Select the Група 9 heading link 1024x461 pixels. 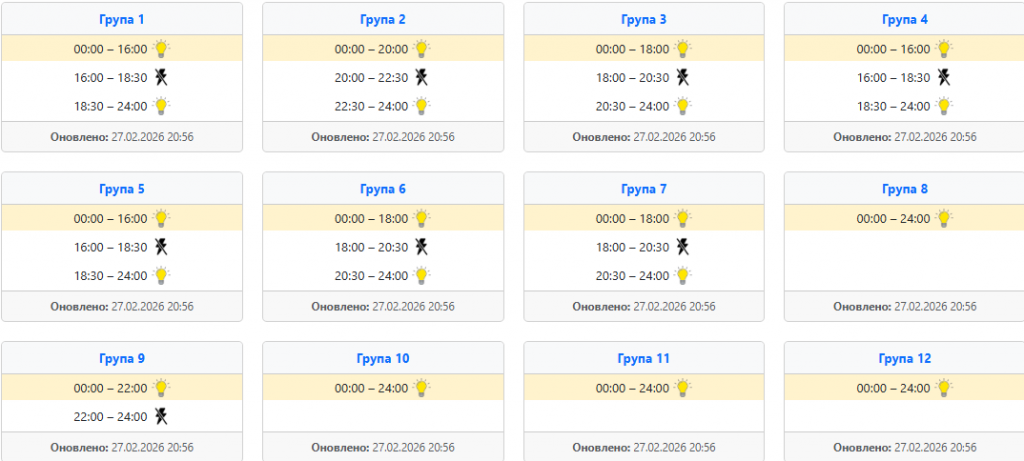122,359
